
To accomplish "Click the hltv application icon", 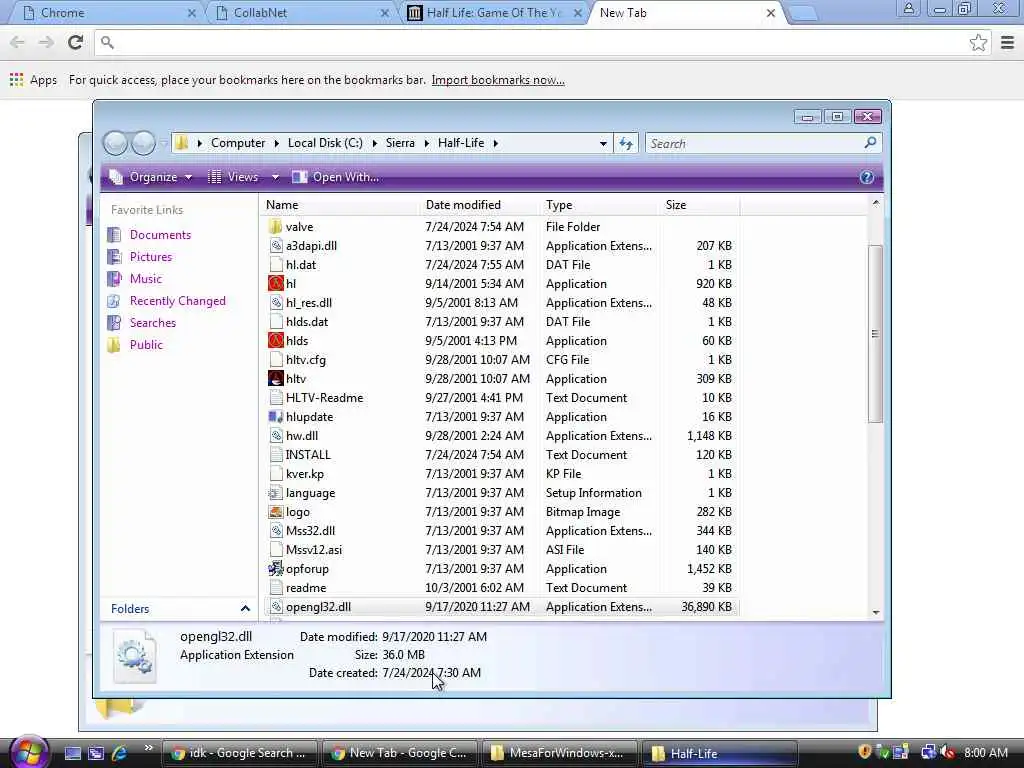I will tap(276, 378).
